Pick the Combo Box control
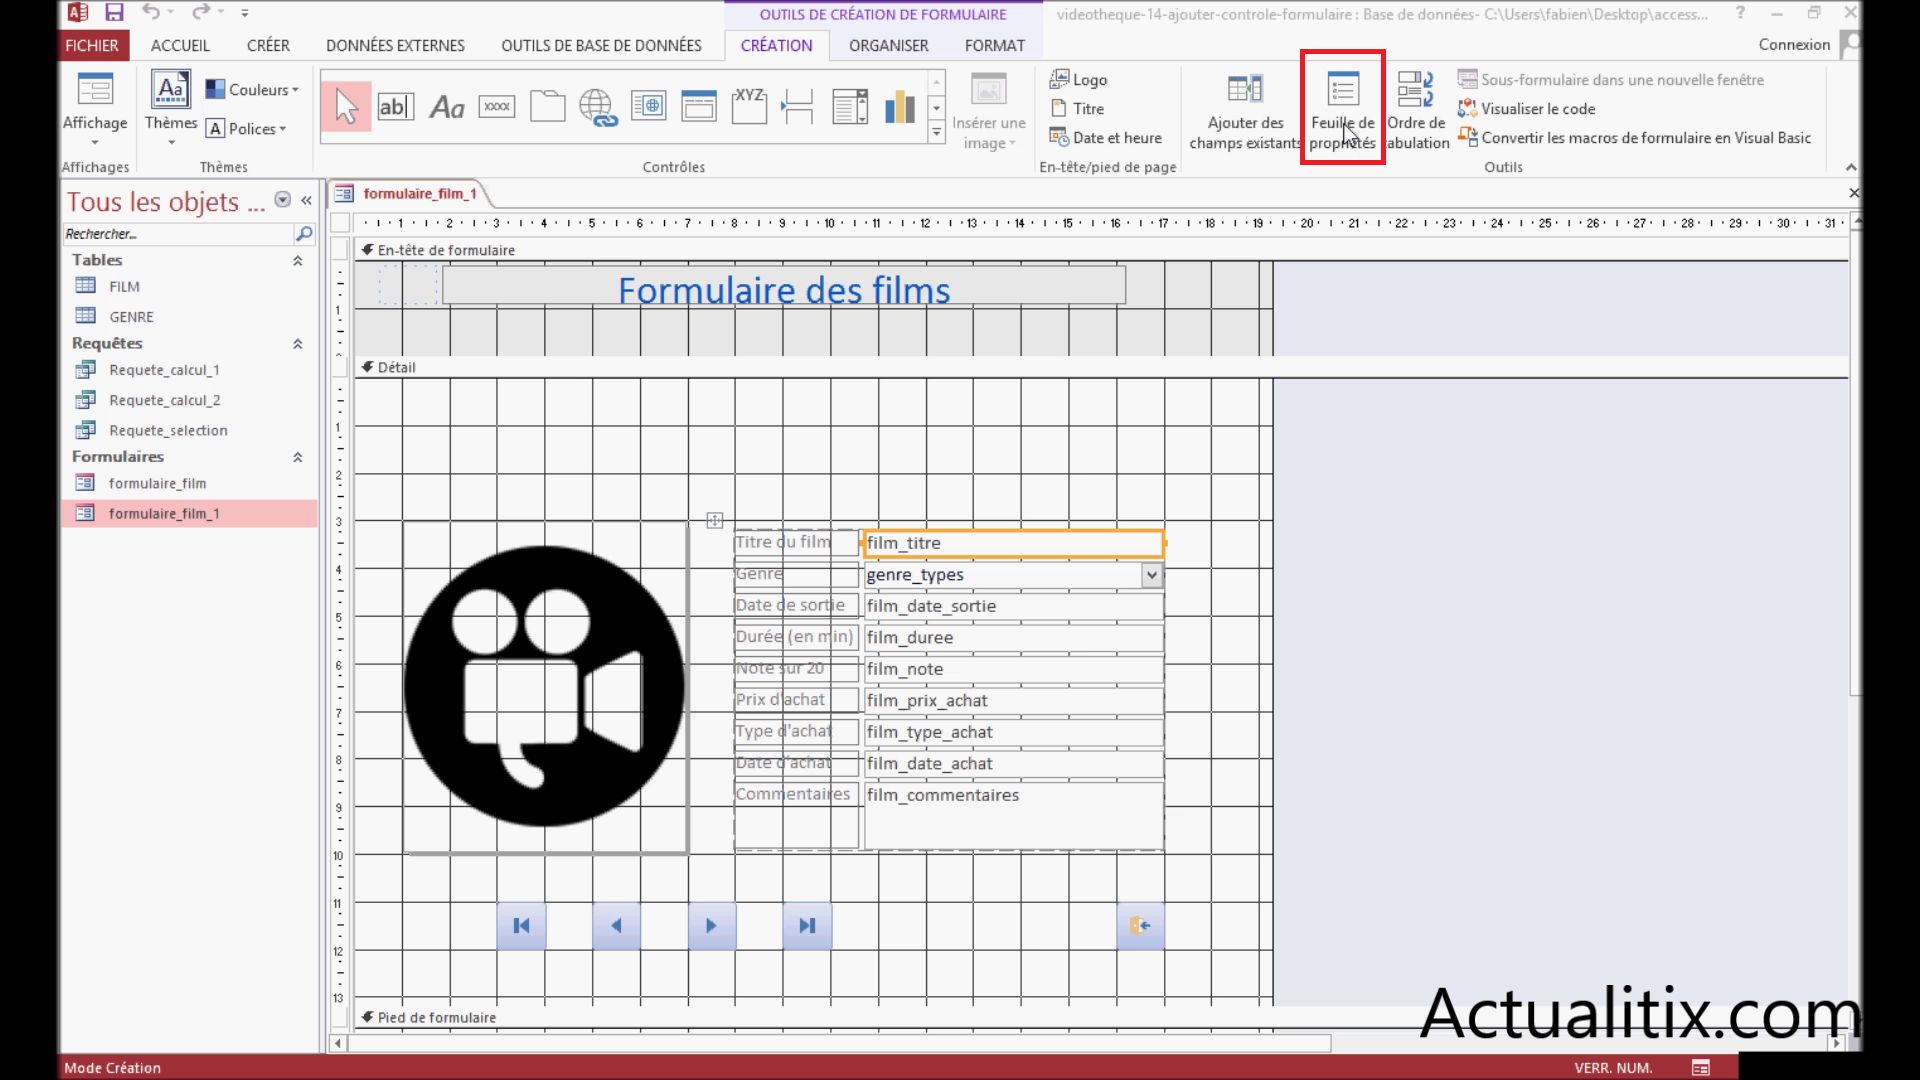This screenshot has height=1080, width=1920. pyautogui.click(x=850, y=106)
